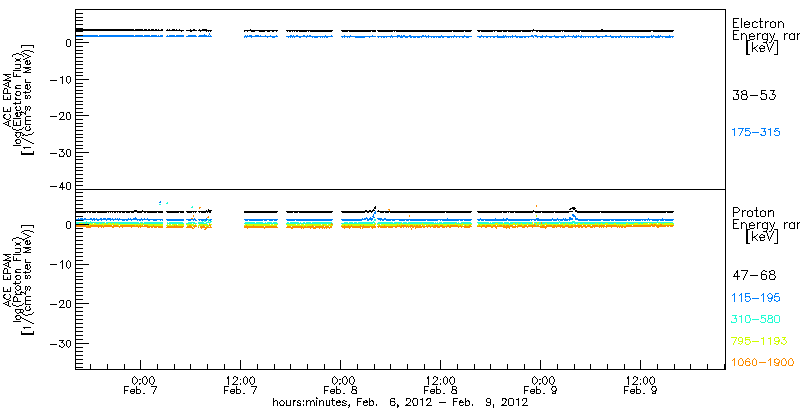Click the 12:00 Feb. 8 tick label
The image size is (800, 410).
[x=442, y=386]
